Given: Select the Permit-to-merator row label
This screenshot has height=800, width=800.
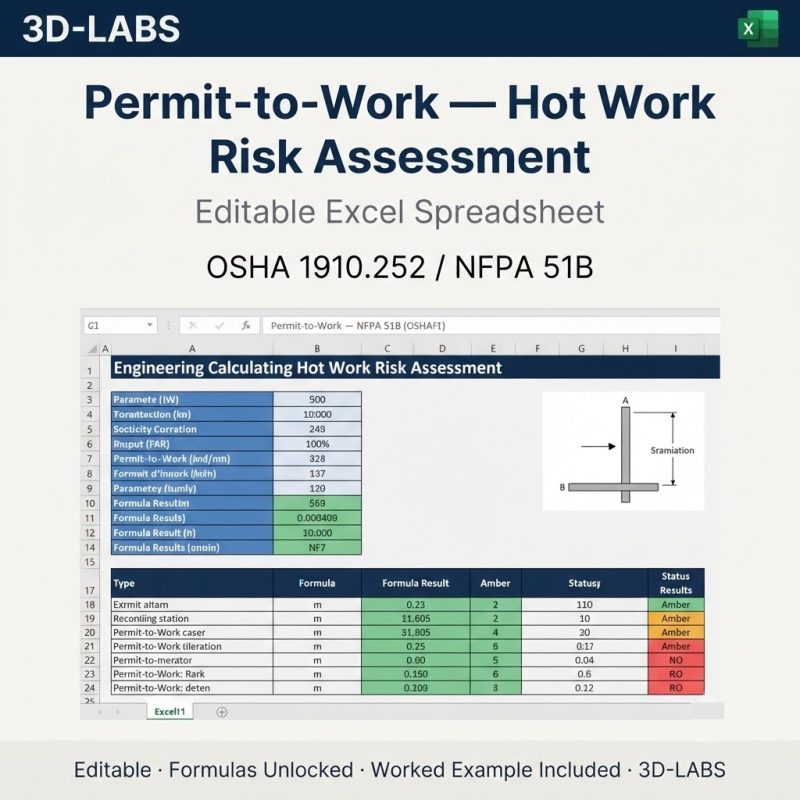Looking at the screenshot, I should (x=192, y=660).
